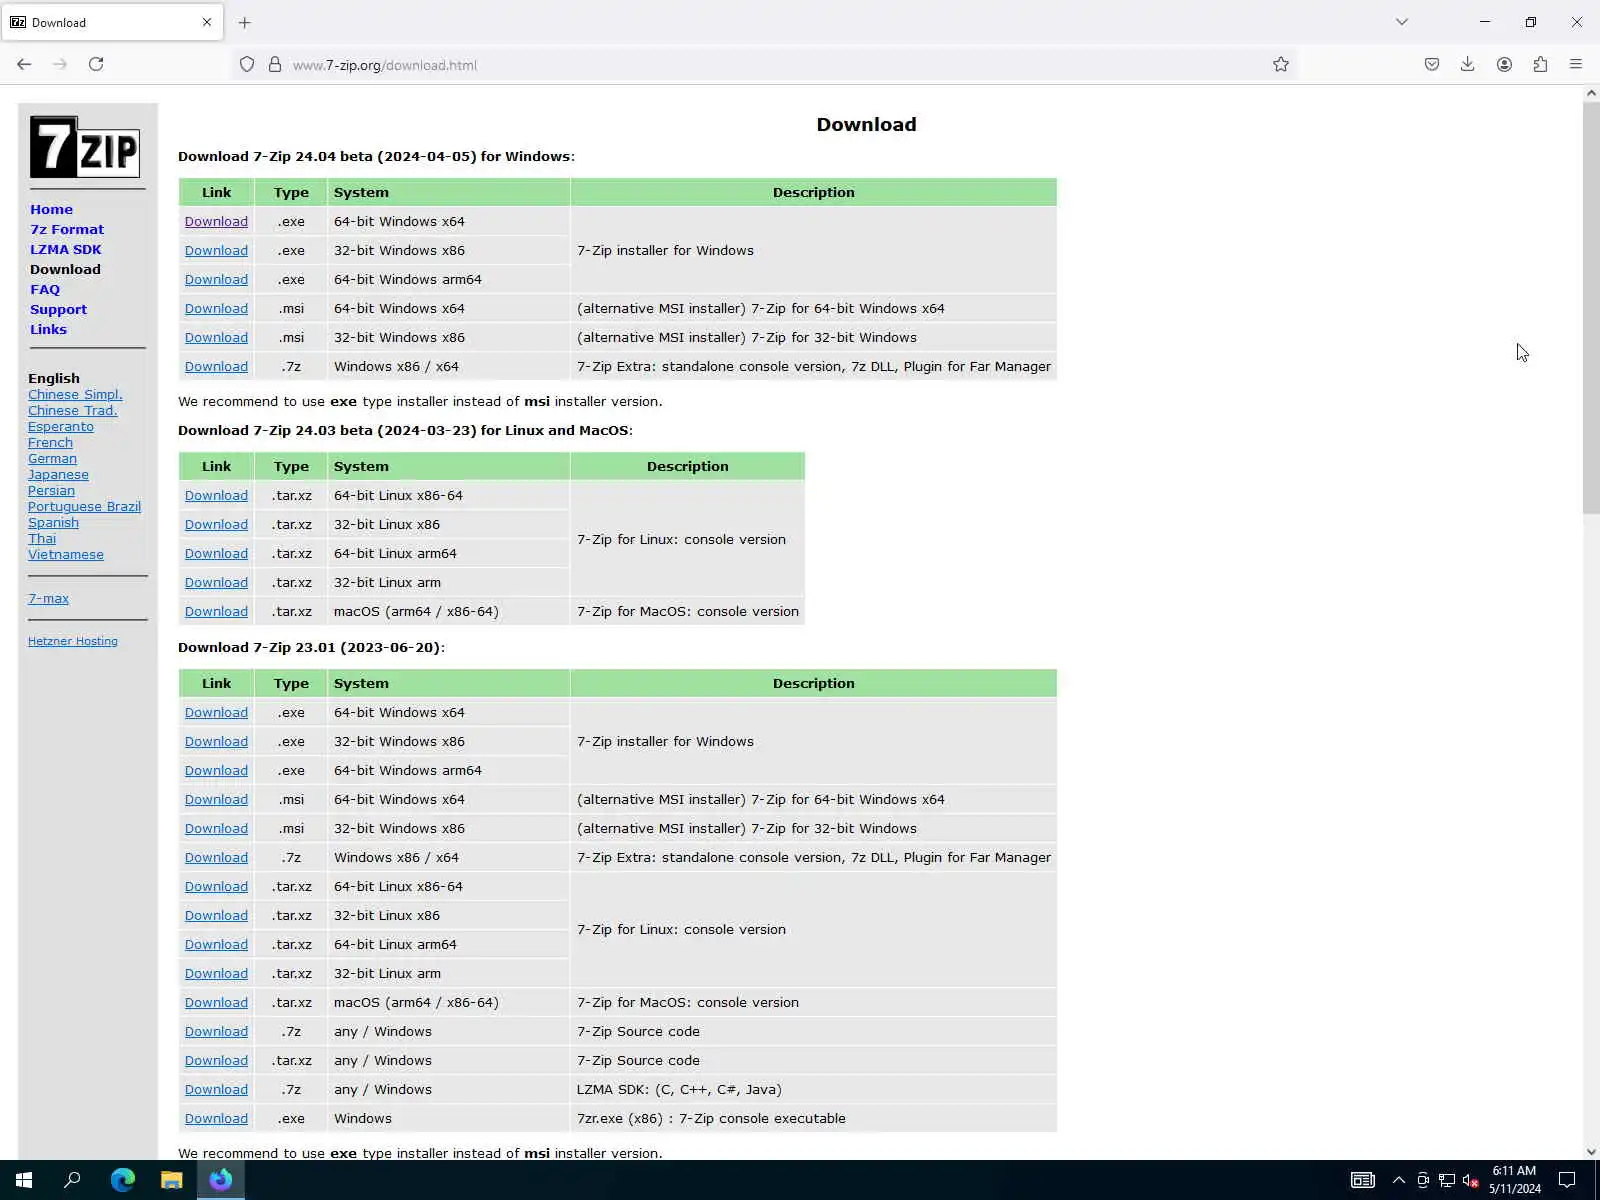Download 24.04 beta .7z Extra package
The image size is (1600, 1200).
216,366
